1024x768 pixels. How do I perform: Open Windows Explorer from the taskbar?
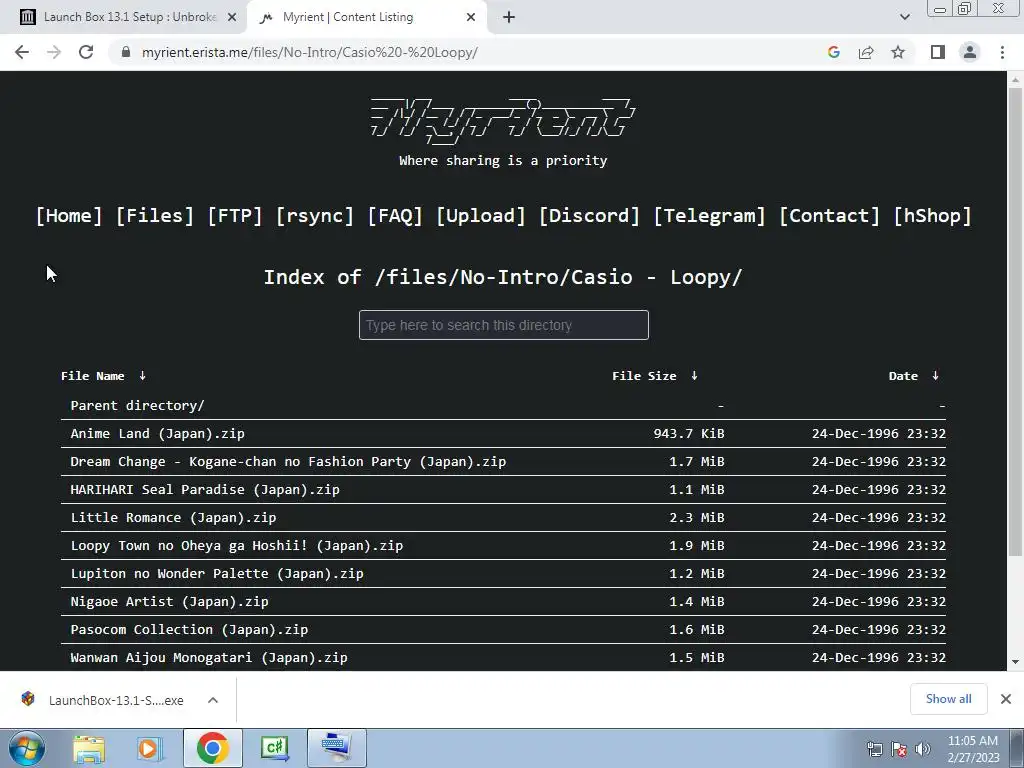pos(89,748)
